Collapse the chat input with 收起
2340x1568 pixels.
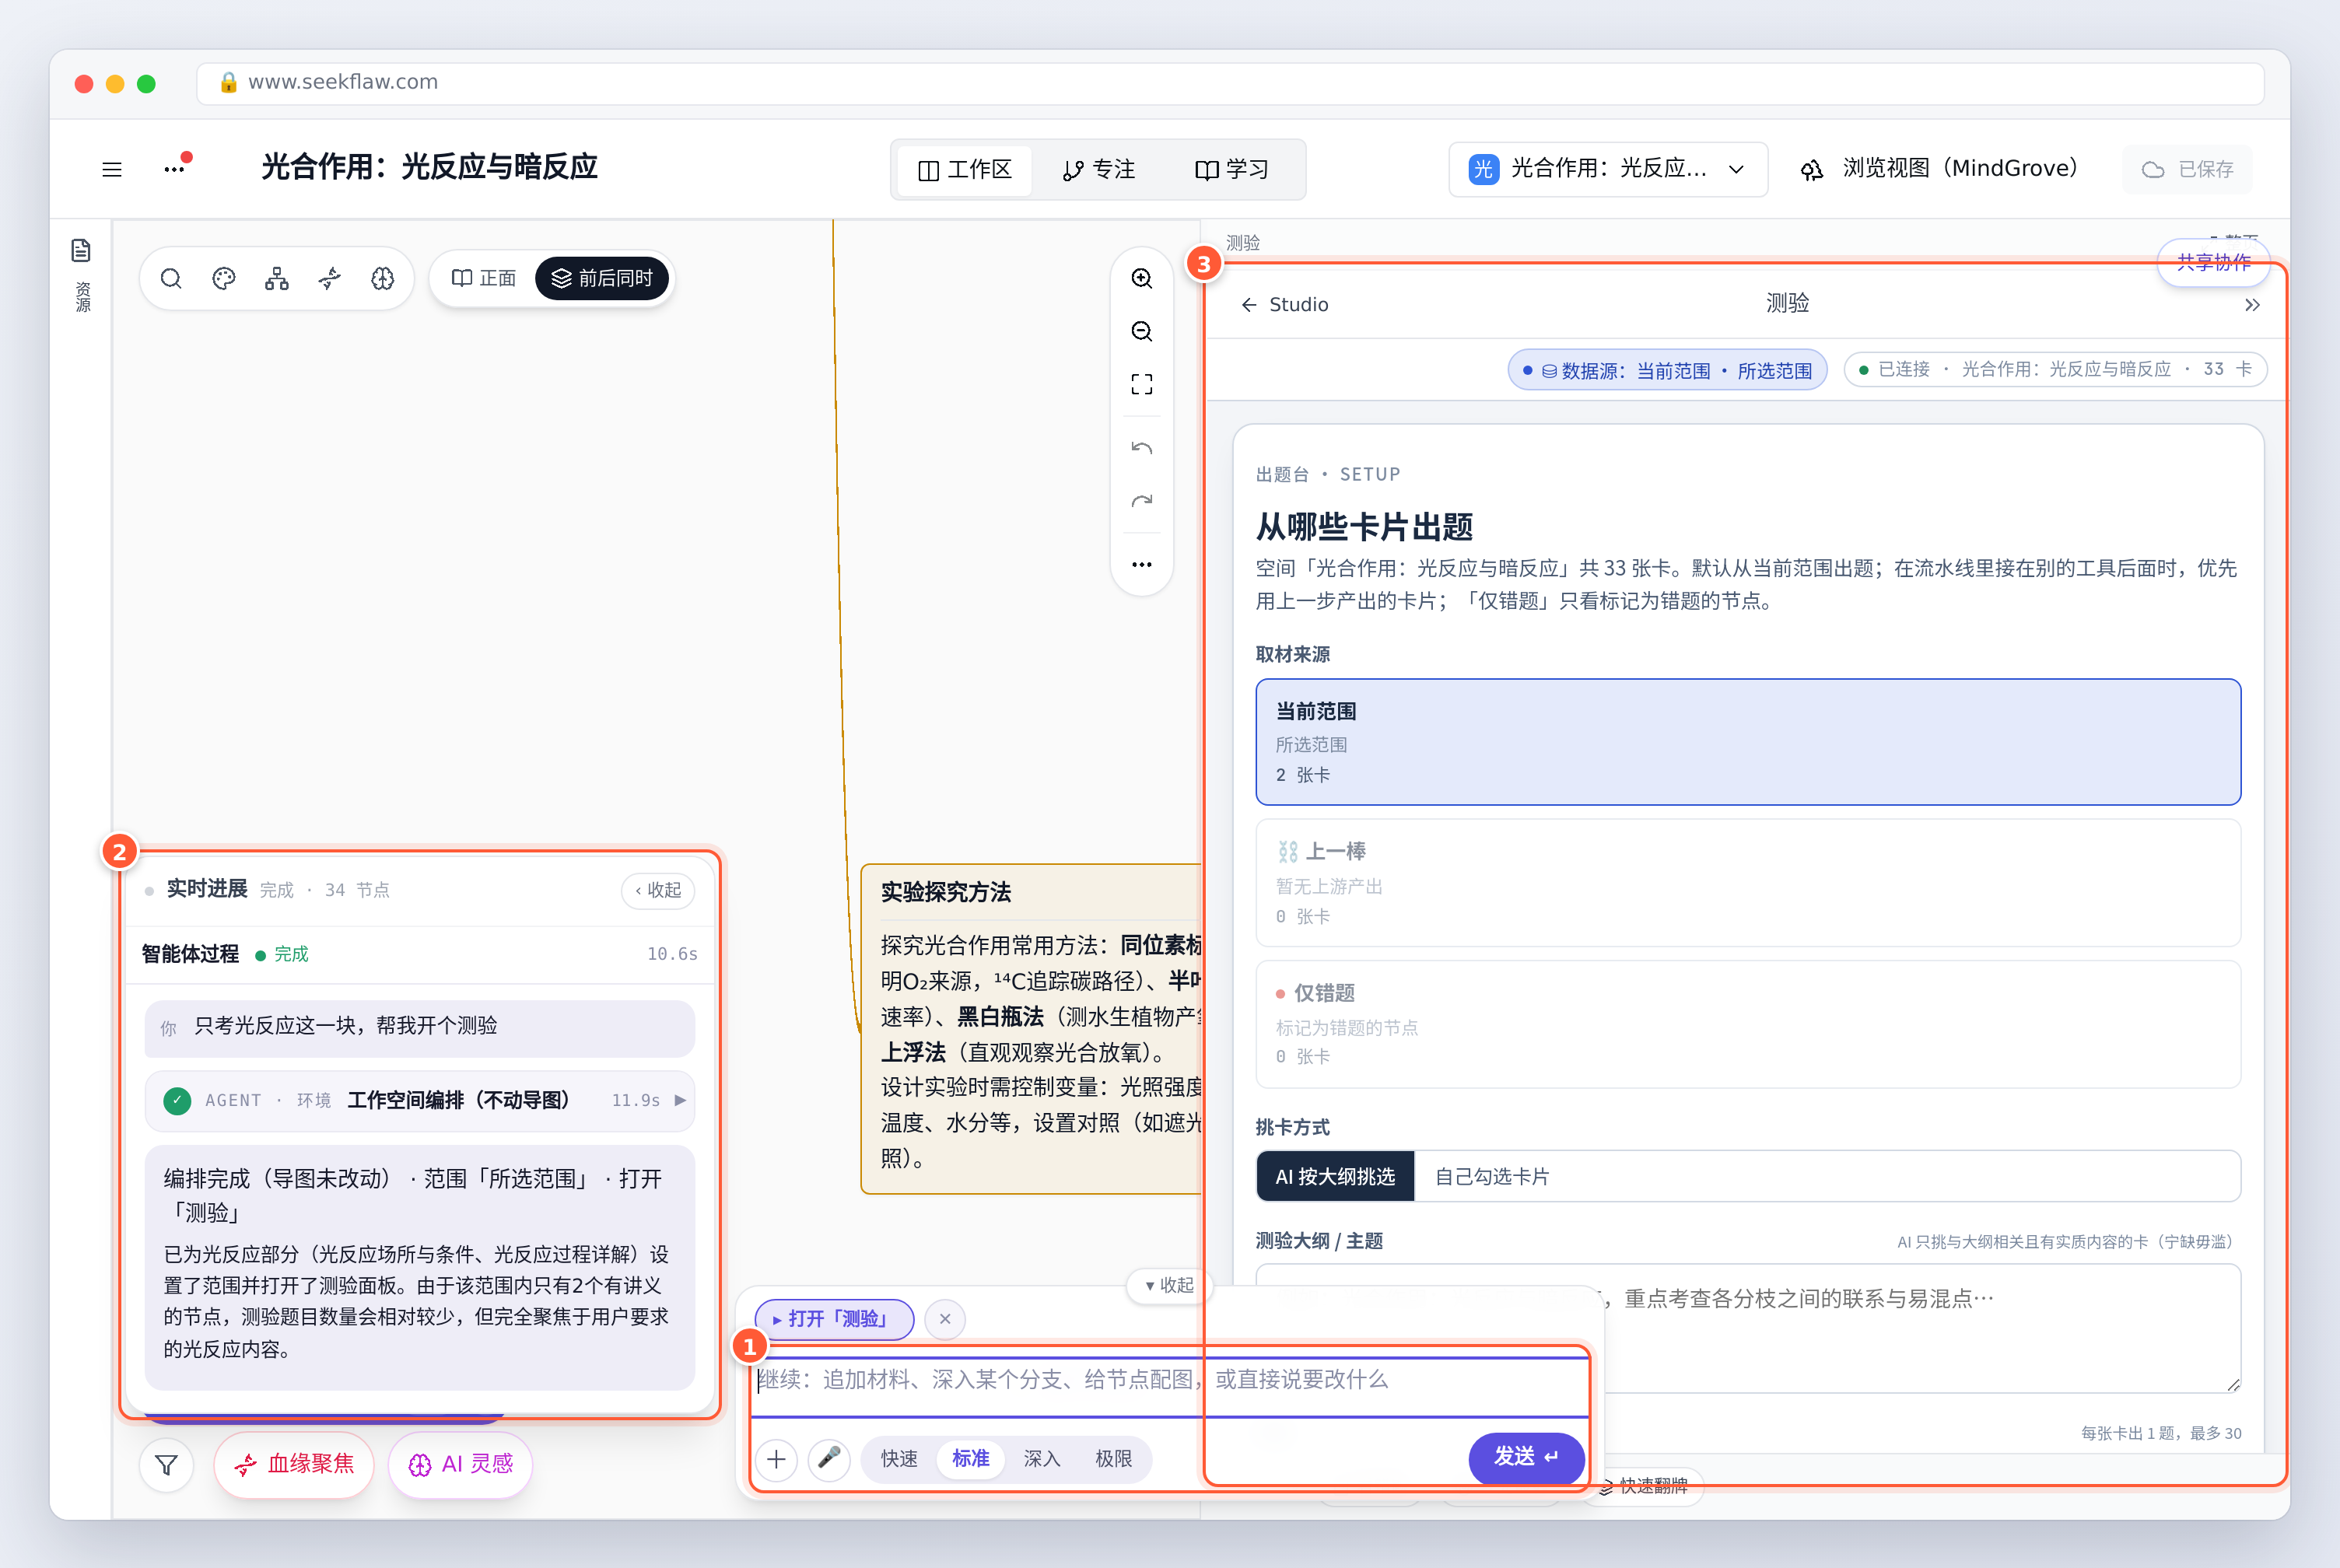click(x=1169, y=1285)
